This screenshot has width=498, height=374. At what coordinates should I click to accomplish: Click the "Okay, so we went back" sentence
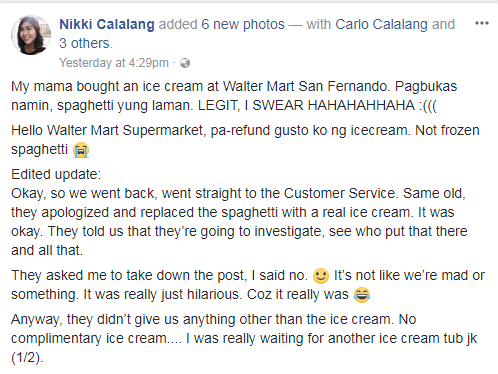pyautogui.click(x=84, y=193)
